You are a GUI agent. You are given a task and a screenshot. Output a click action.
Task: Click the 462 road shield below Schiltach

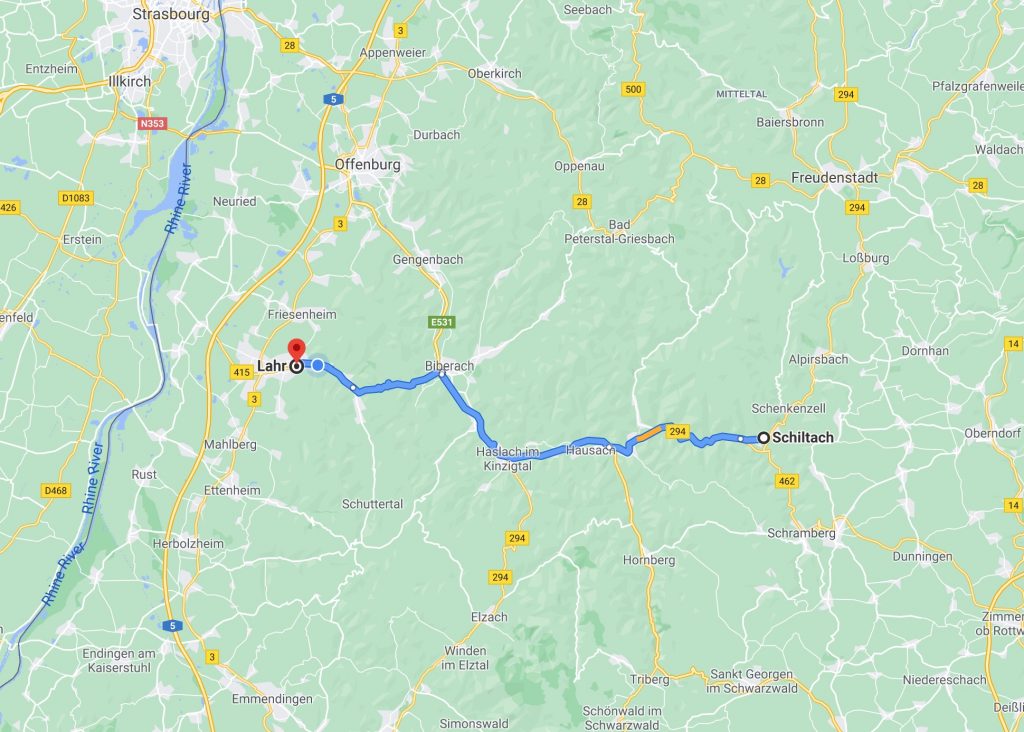(x=787, y=481)
